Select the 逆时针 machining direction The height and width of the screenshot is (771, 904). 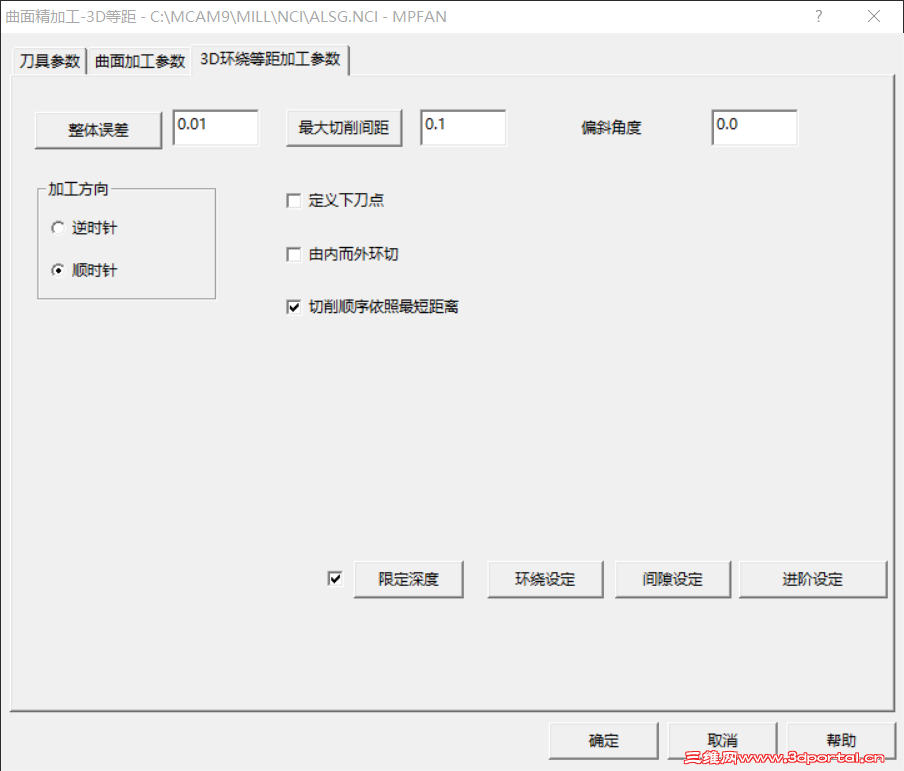pyautogui.click(x=58, y=227)
